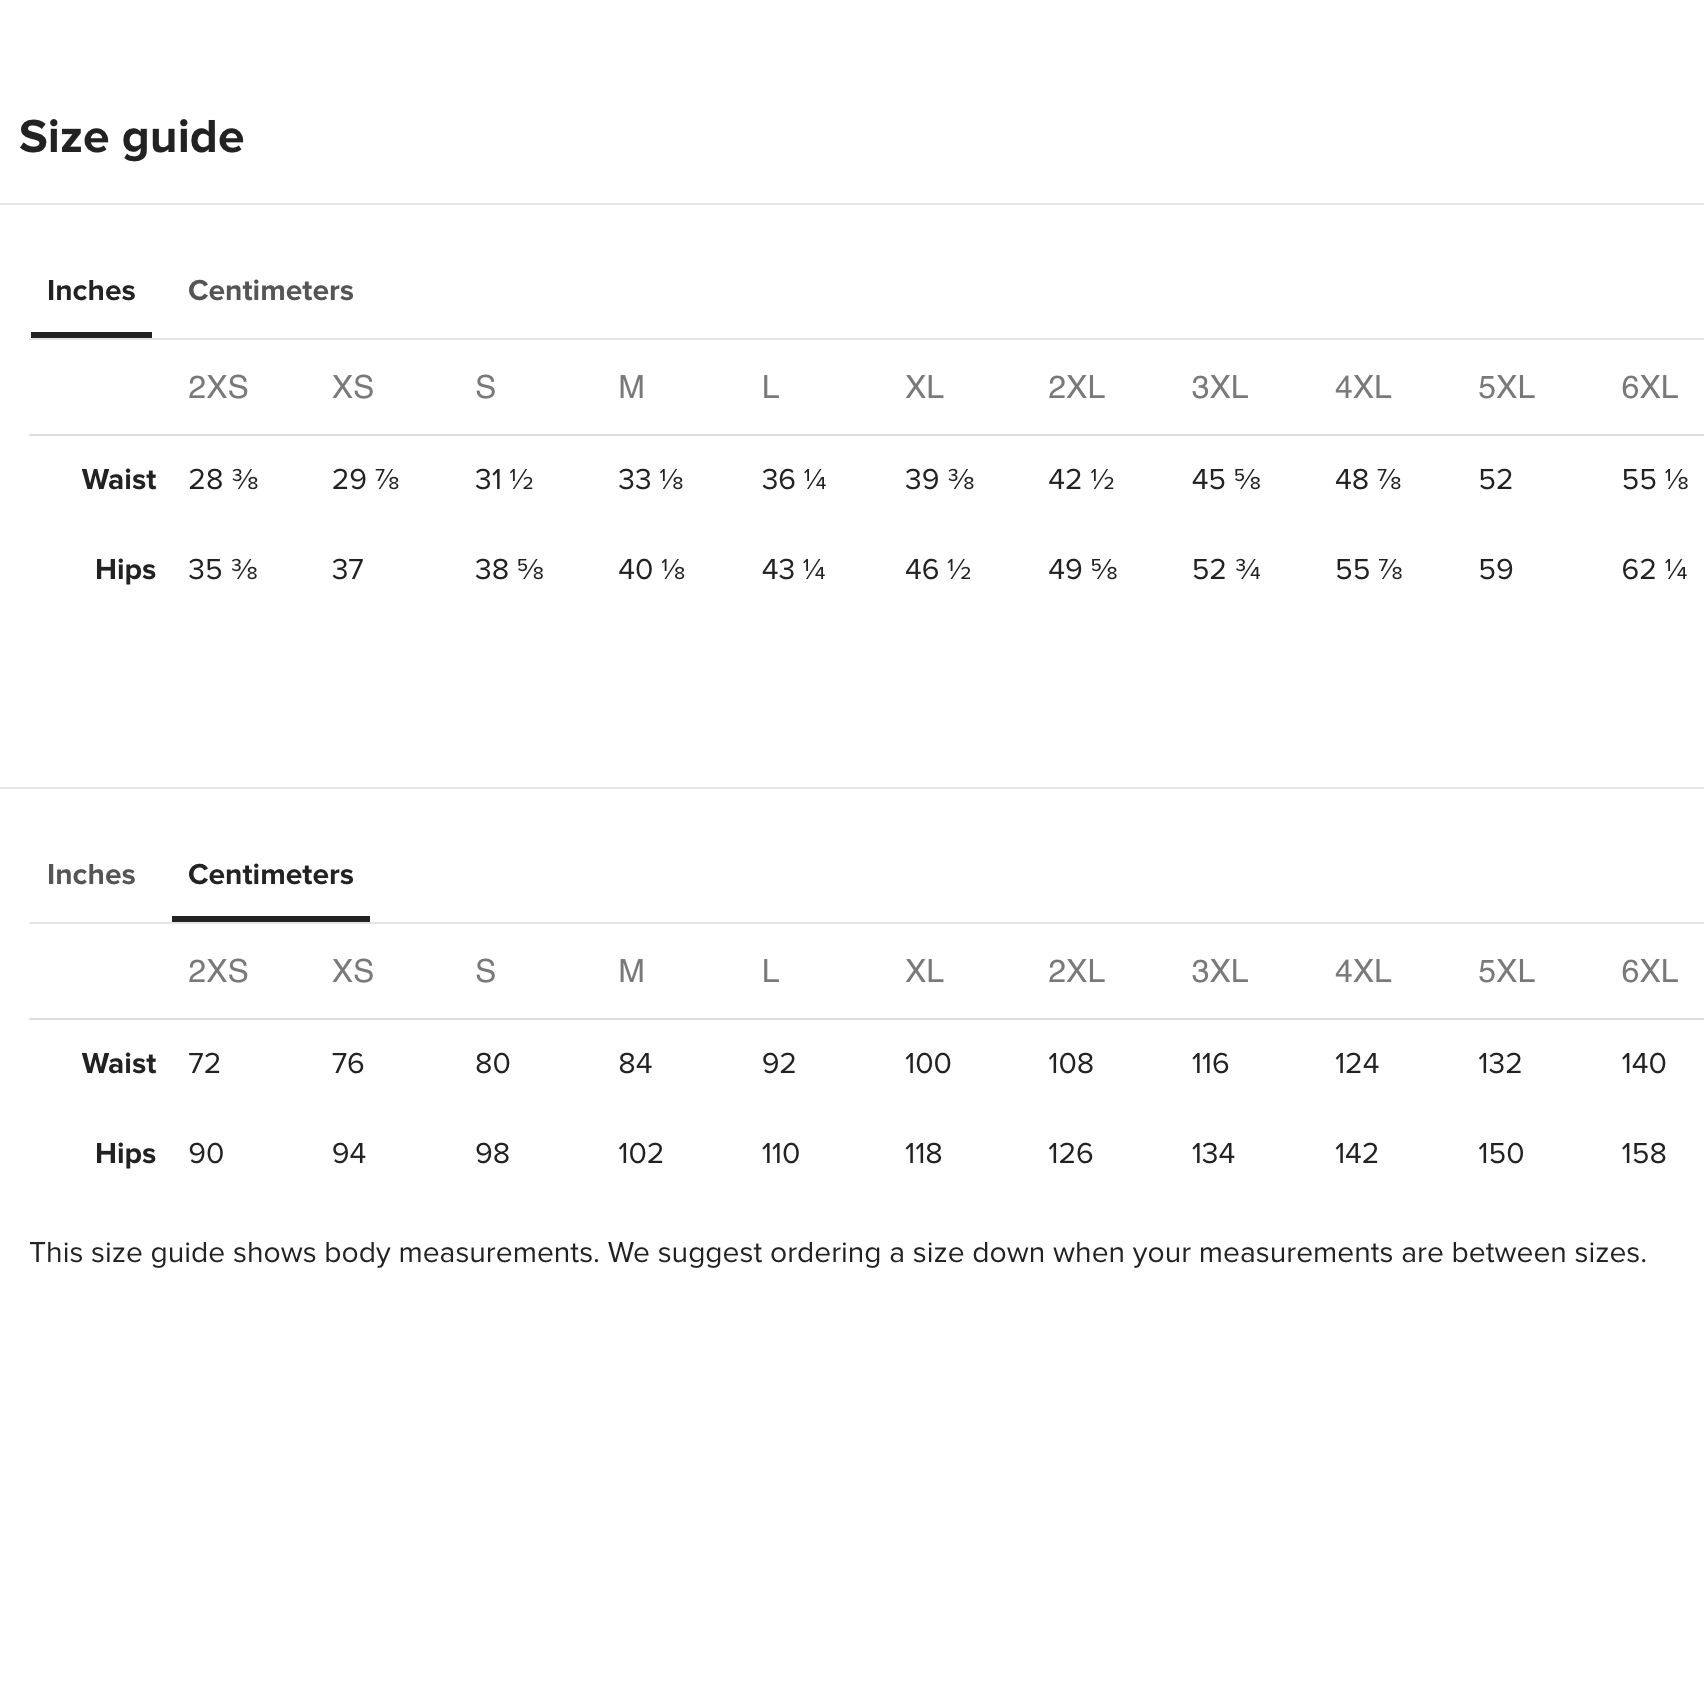Click the 124 waist value for 4XL
The image size is (1704, 1704).
1356,1063
